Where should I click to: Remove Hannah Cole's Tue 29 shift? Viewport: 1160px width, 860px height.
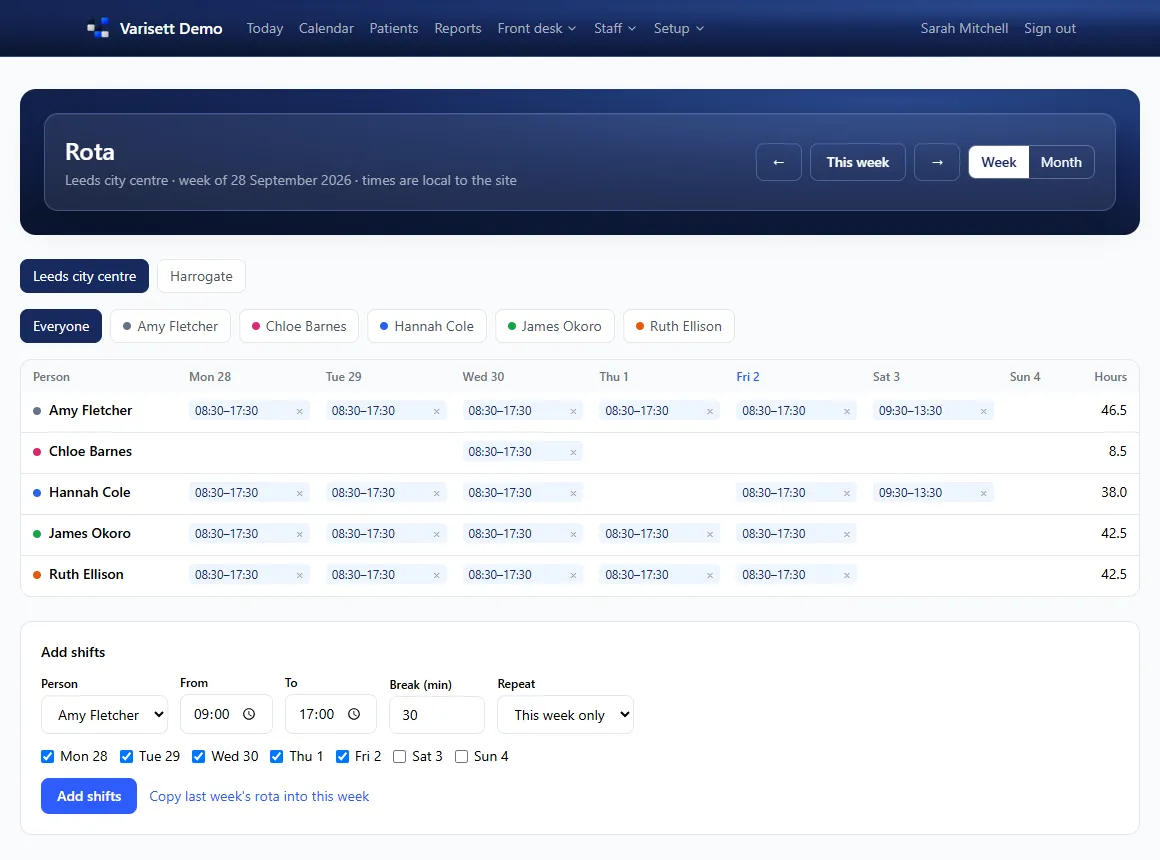[x=436, y=494]
